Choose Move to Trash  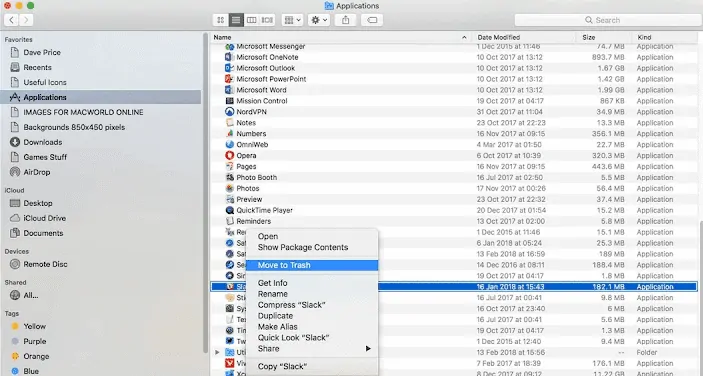312,265
